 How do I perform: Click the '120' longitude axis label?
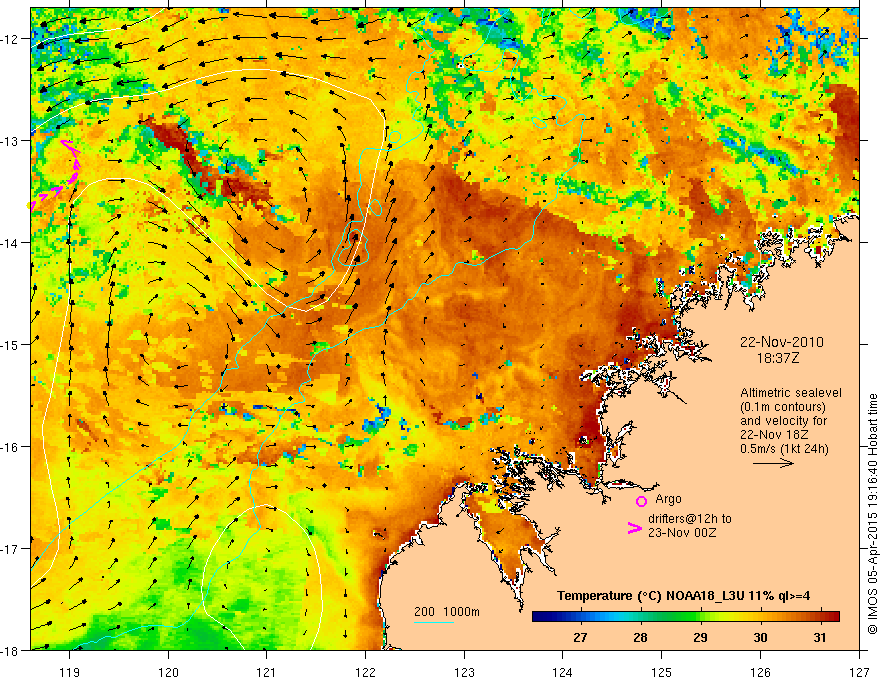168,672
